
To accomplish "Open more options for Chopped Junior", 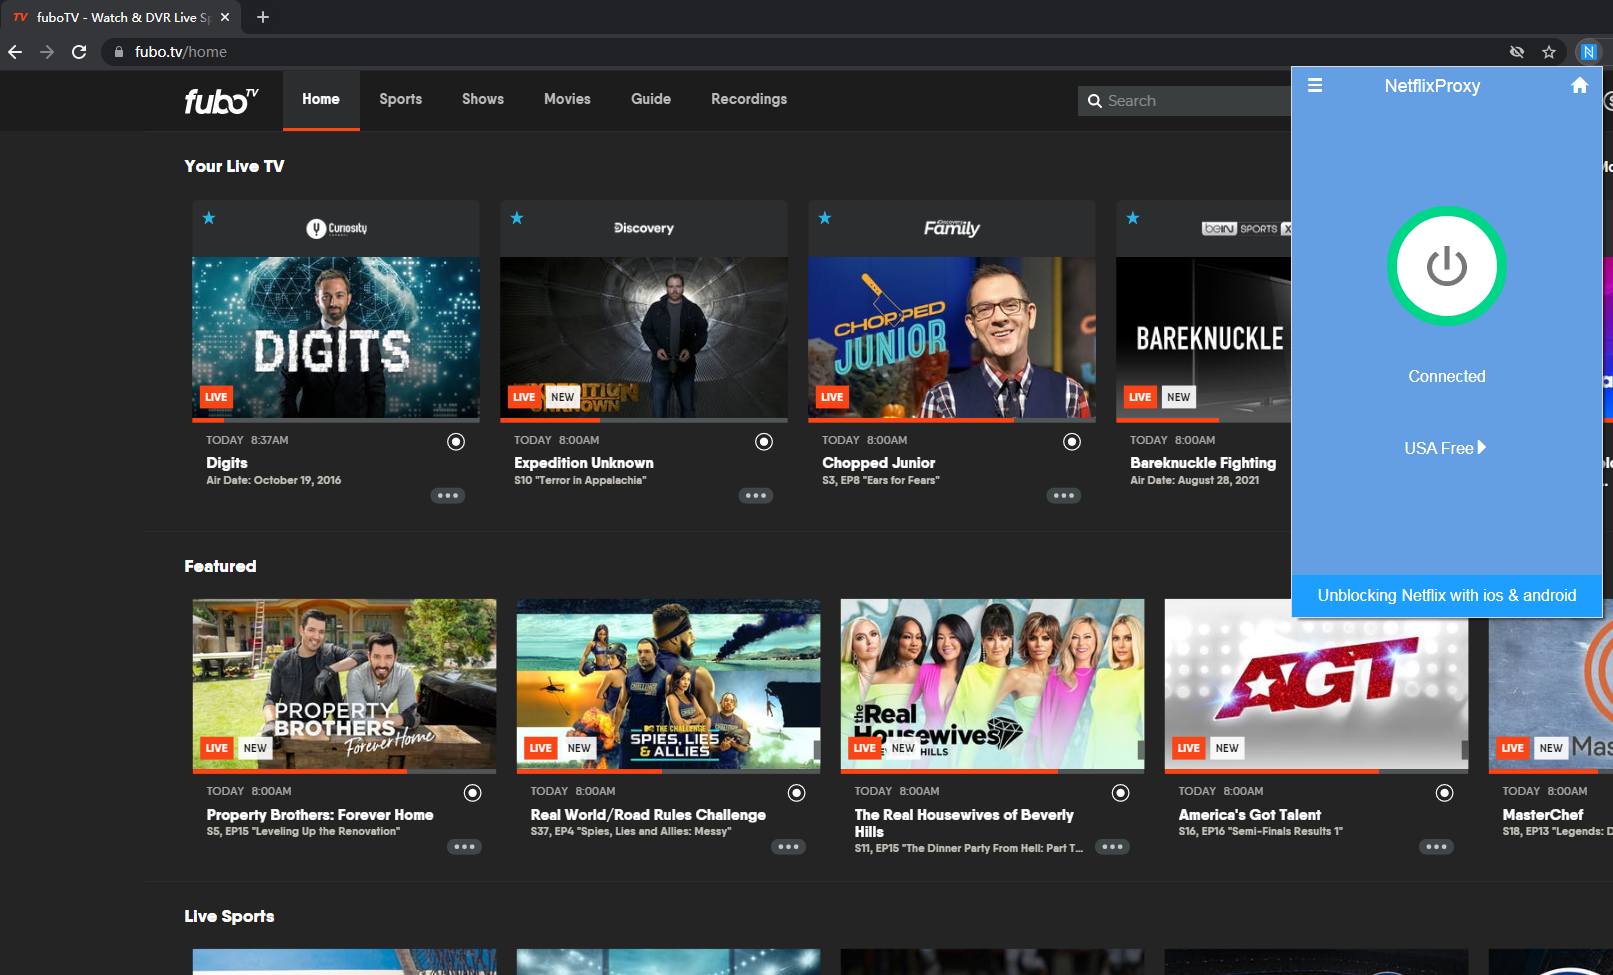I will (1064, 496).
